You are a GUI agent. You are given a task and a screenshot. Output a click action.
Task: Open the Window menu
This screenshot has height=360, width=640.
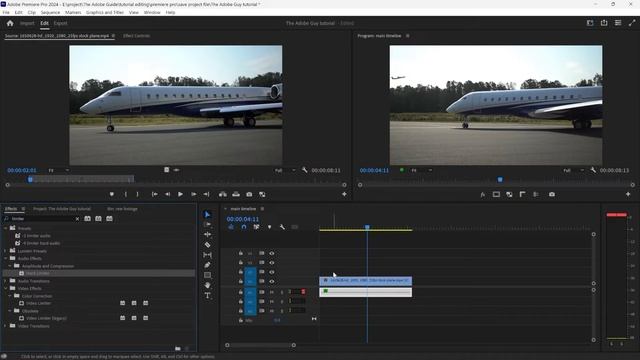(x=152, y=12)
